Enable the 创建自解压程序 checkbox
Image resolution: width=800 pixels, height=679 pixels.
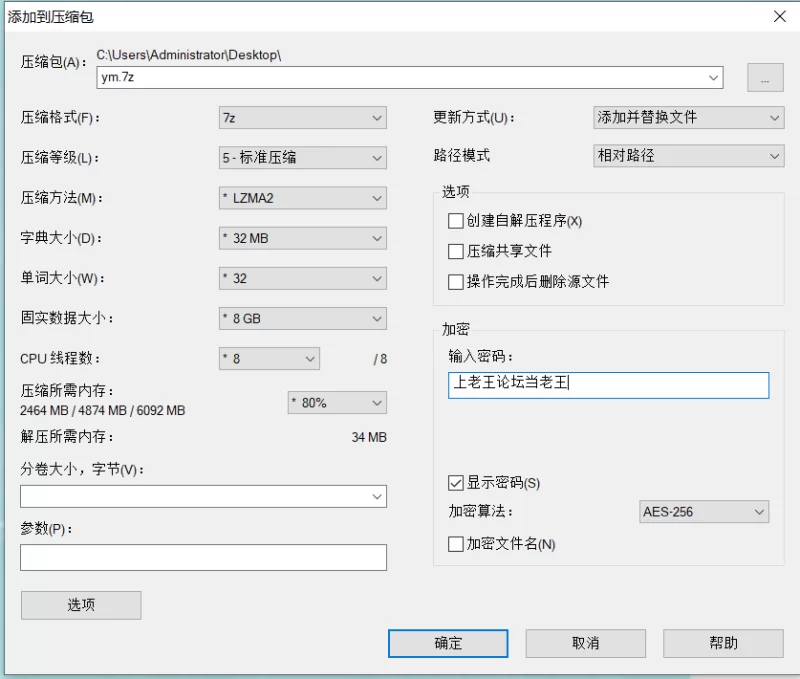tap(455, 221)
